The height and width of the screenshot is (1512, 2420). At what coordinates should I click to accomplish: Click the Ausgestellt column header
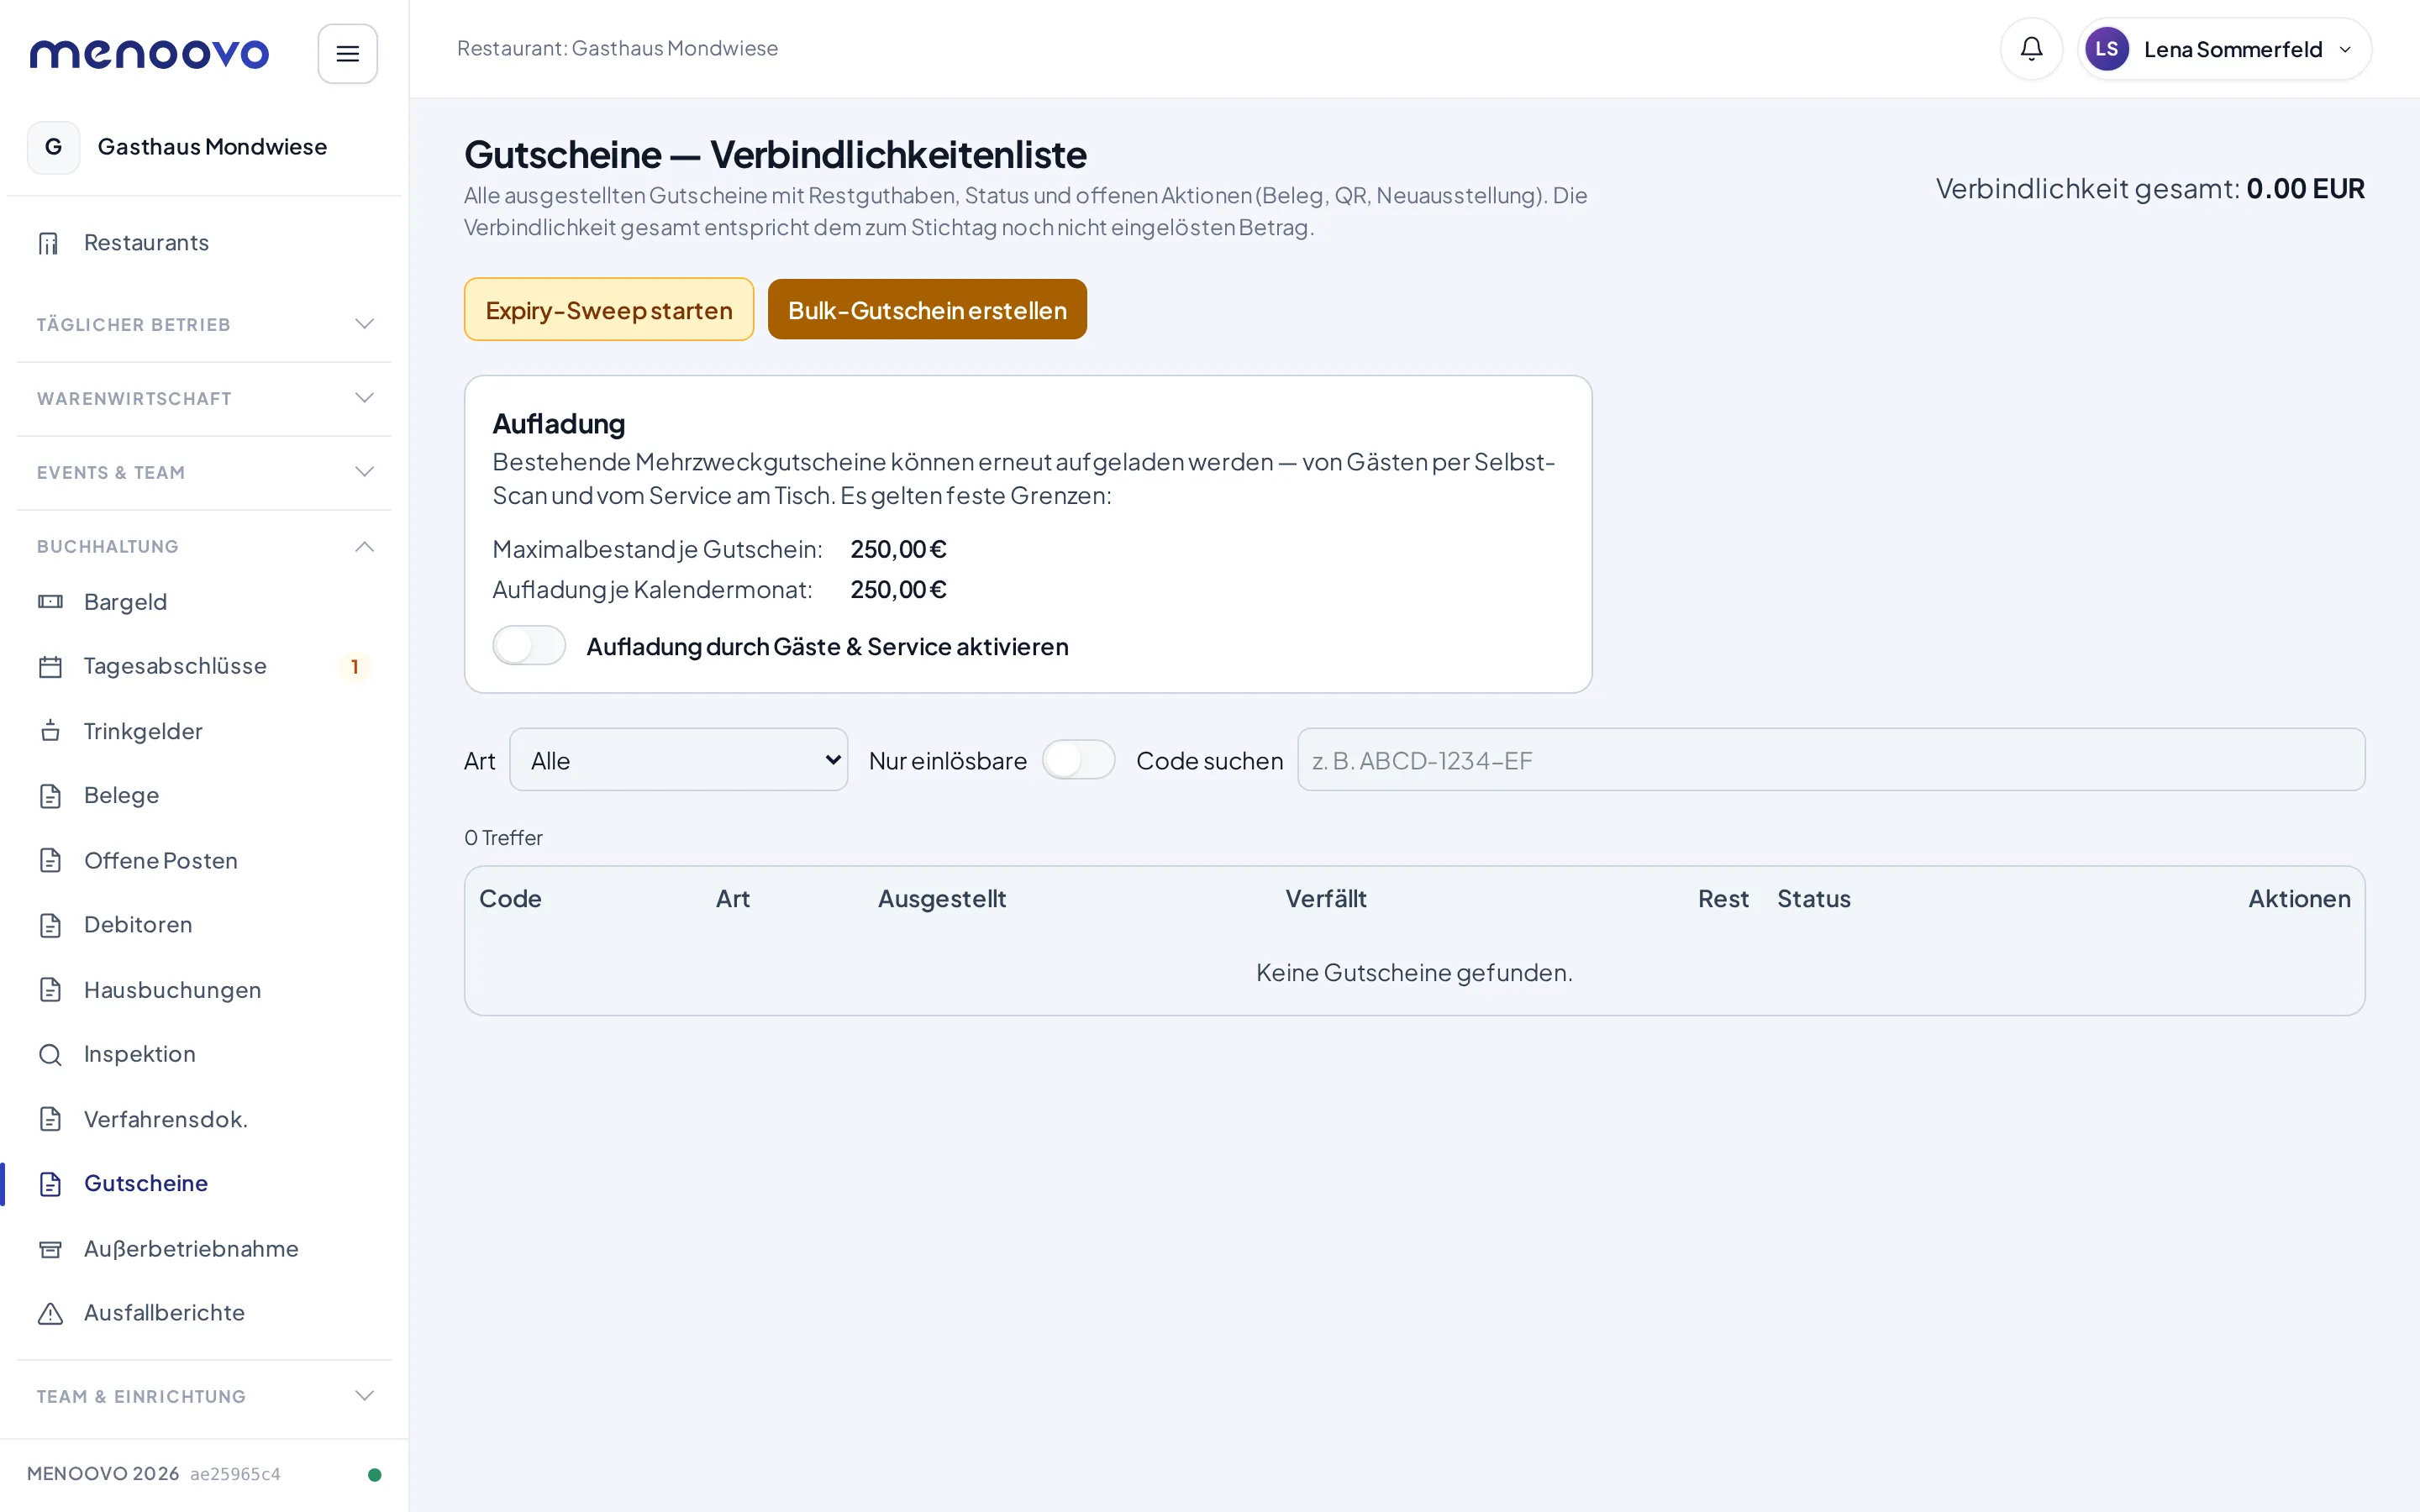pyautogui.click(x=941, y=898)
